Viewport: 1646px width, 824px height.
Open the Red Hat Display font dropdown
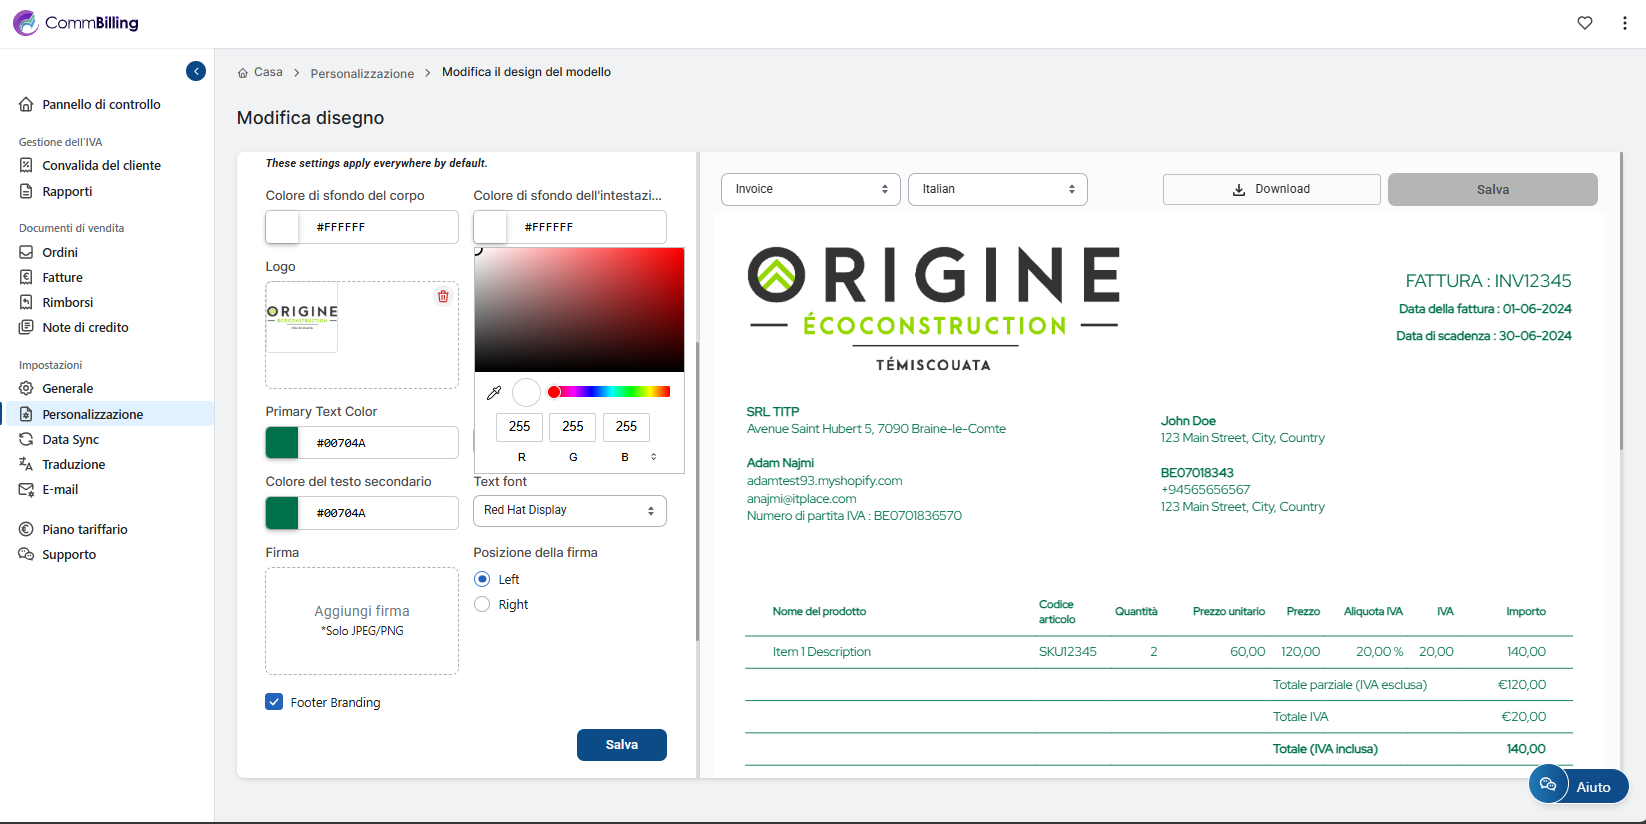click(x=569, y=510)
